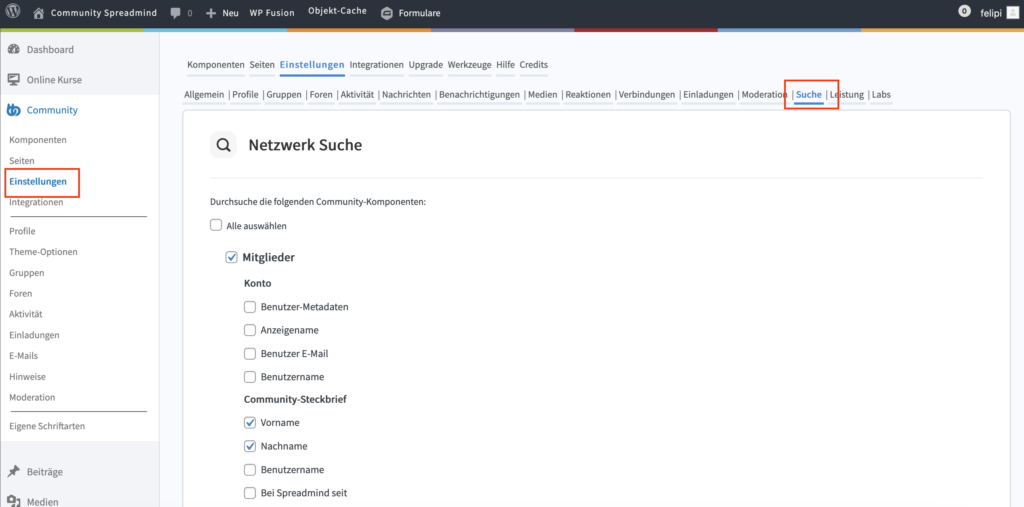Open the comments bubble icon
This screenshot has height=507, width=1024.
[x=176, y=13]
